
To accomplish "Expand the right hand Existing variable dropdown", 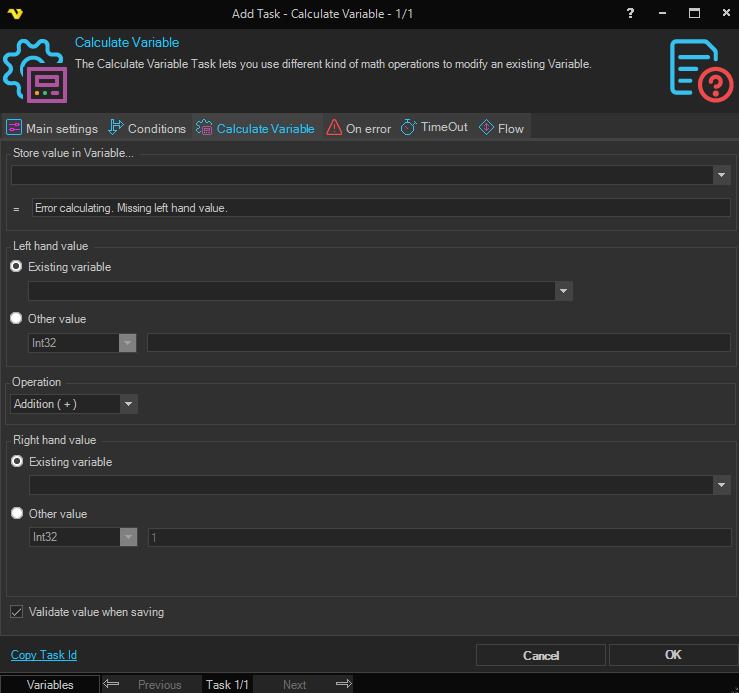I will 721,485.
